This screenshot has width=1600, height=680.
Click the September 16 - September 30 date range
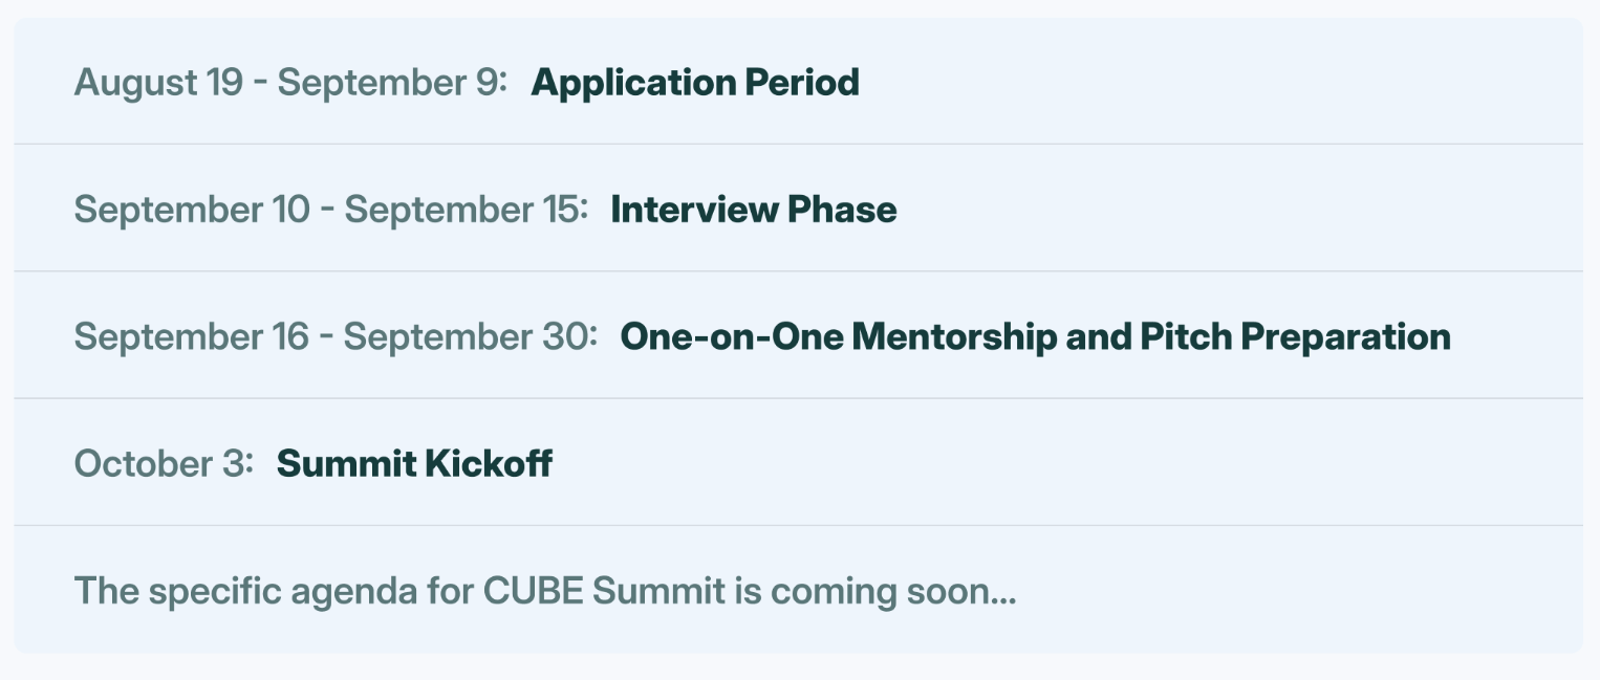click(336, 337)
